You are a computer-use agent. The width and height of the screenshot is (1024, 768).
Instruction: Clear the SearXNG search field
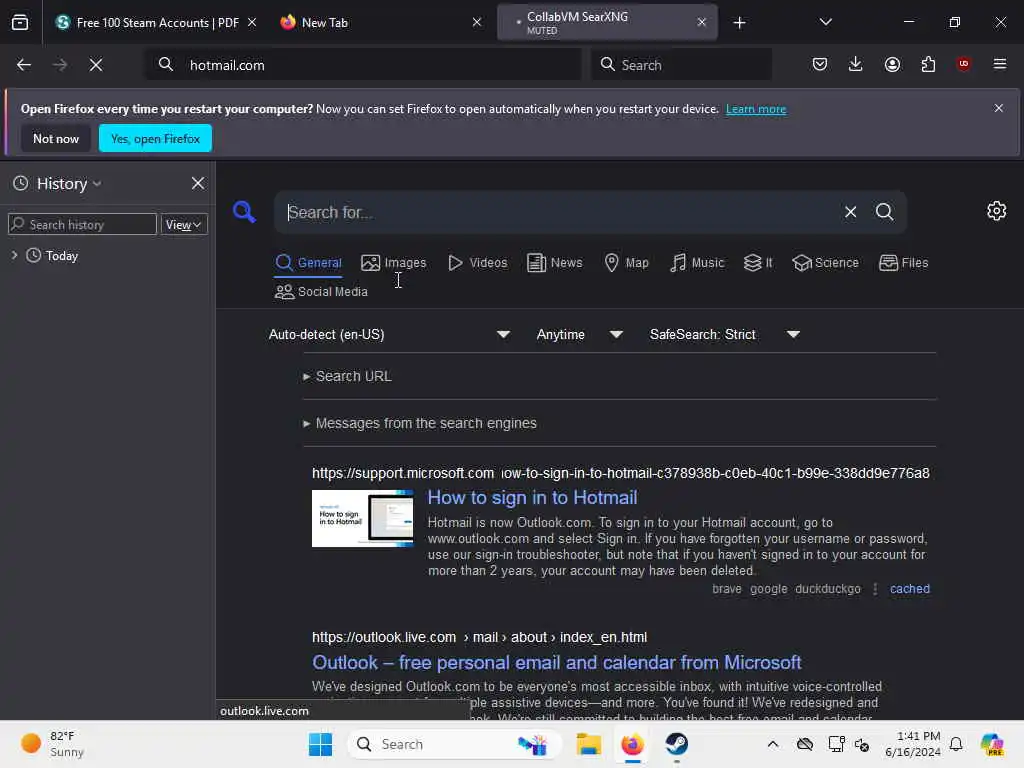850,212
